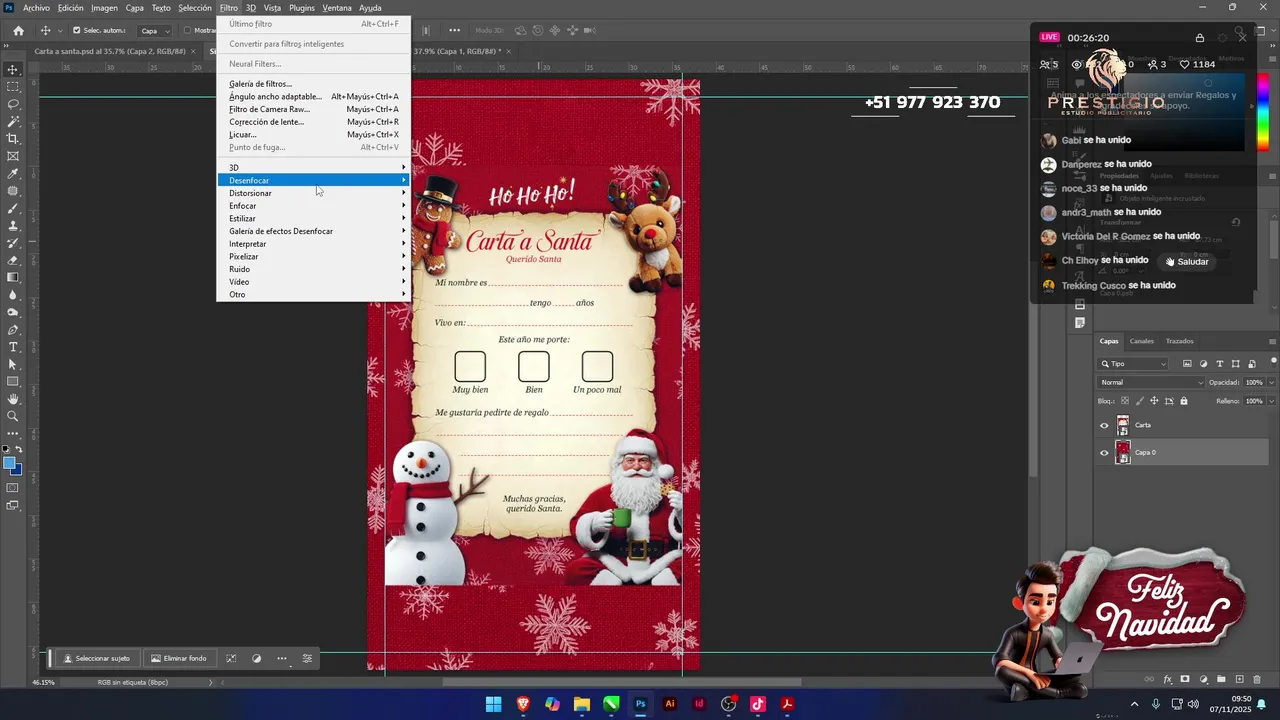Click the lock all padlock icon
1280x720 pixels.
pyautogui.click(x=1184, y=401)
